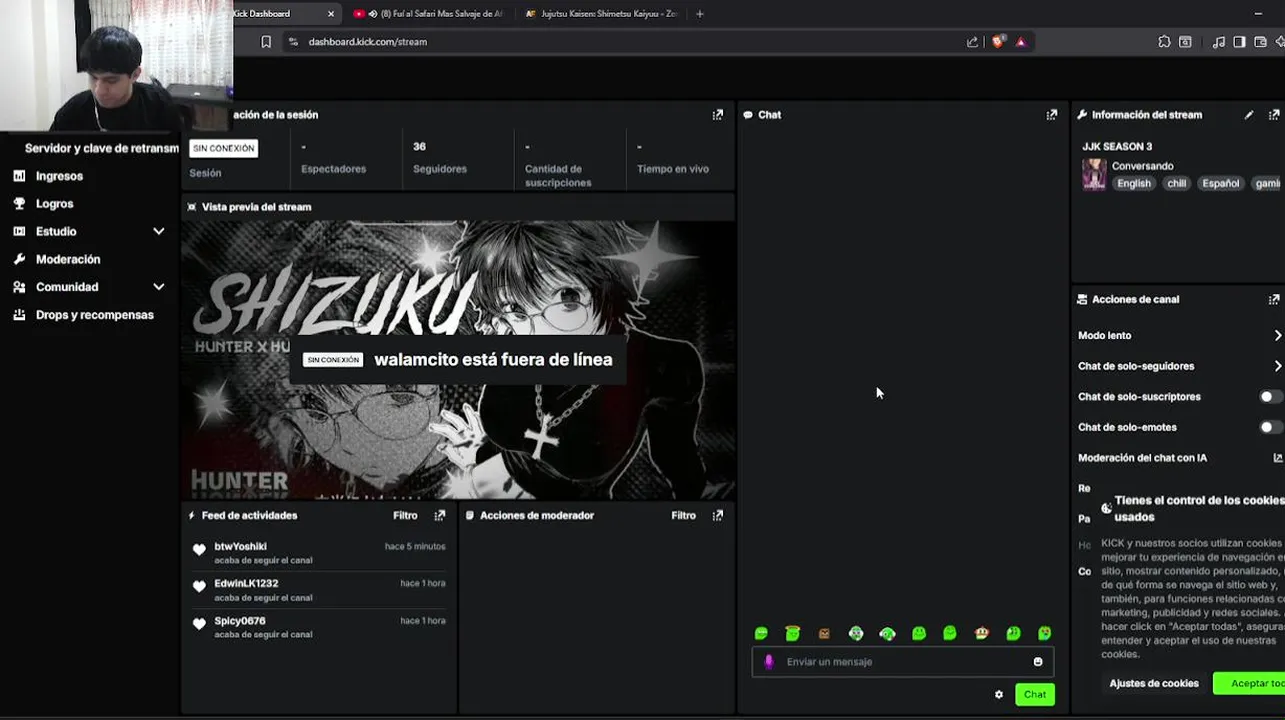Click the Conversando category thumbnail

[x=1094, y=174]
